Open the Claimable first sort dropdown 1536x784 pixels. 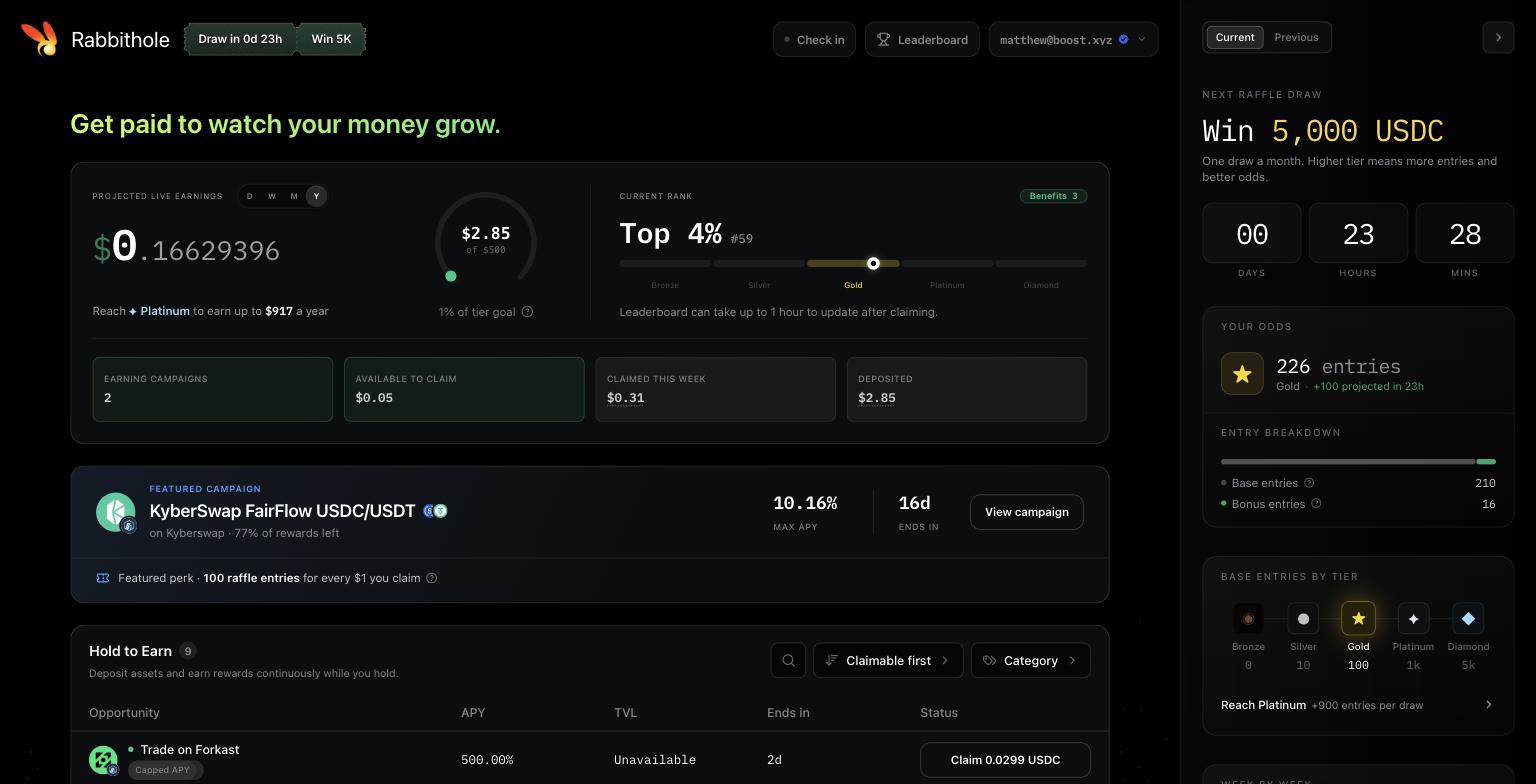click(888, 660)
